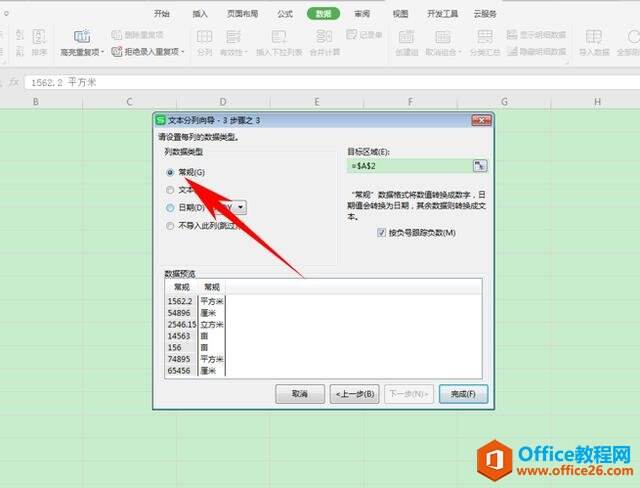640x488 pixels.
Task: Select the 常规(G) radio button
Action: [x=170, y=172]
